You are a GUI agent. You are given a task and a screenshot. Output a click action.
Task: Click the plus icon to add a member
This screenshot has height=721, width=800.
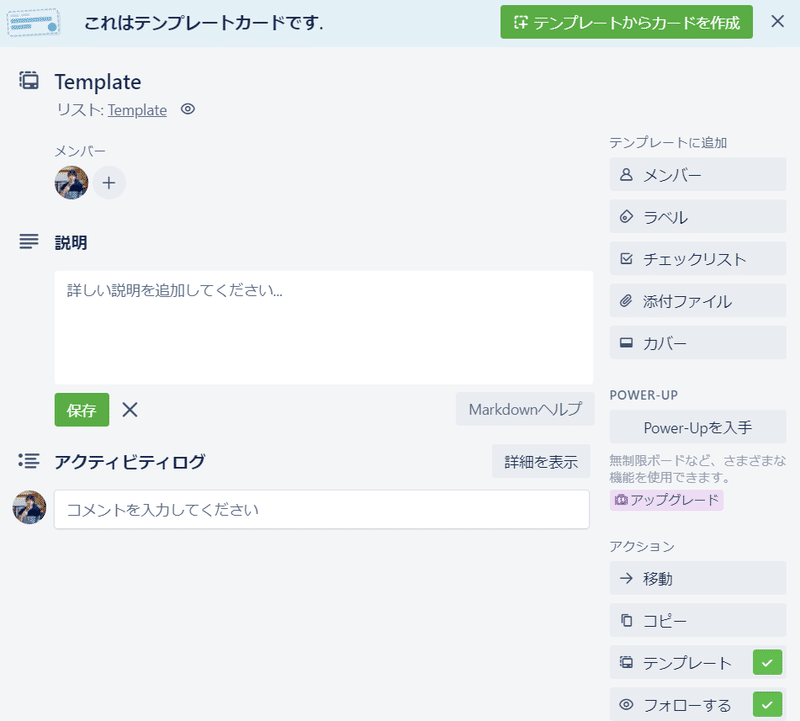(x=109, y=183)
